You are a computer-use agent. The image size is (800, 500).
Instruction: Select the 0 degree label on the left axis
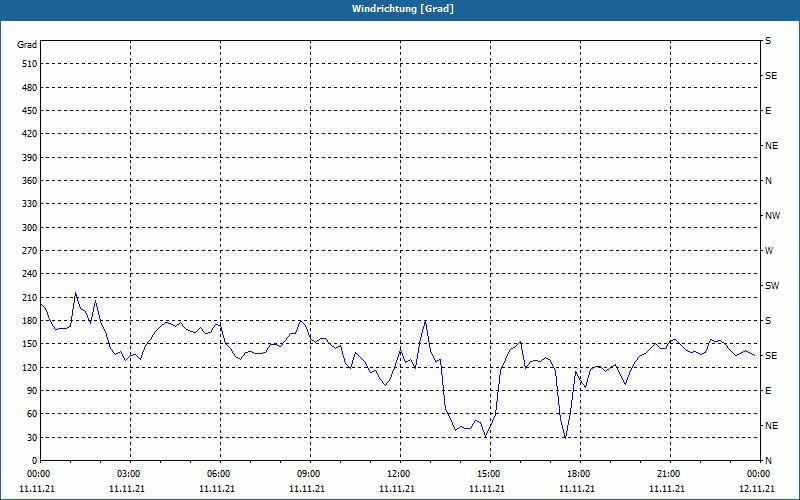[x=34, y=461]
